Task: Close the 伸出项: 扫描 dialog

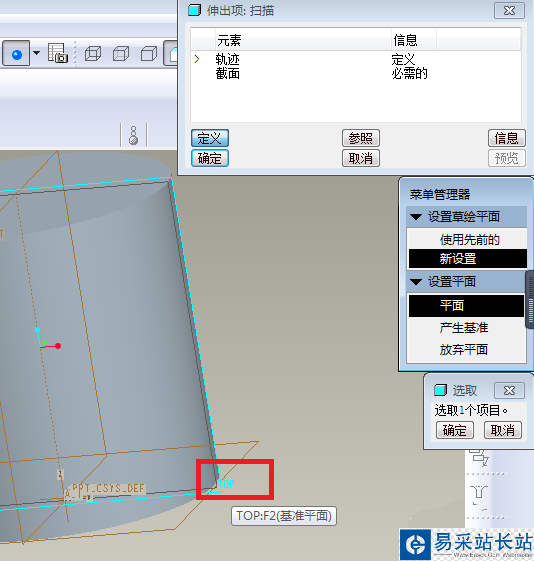Action: pos(509,11)
